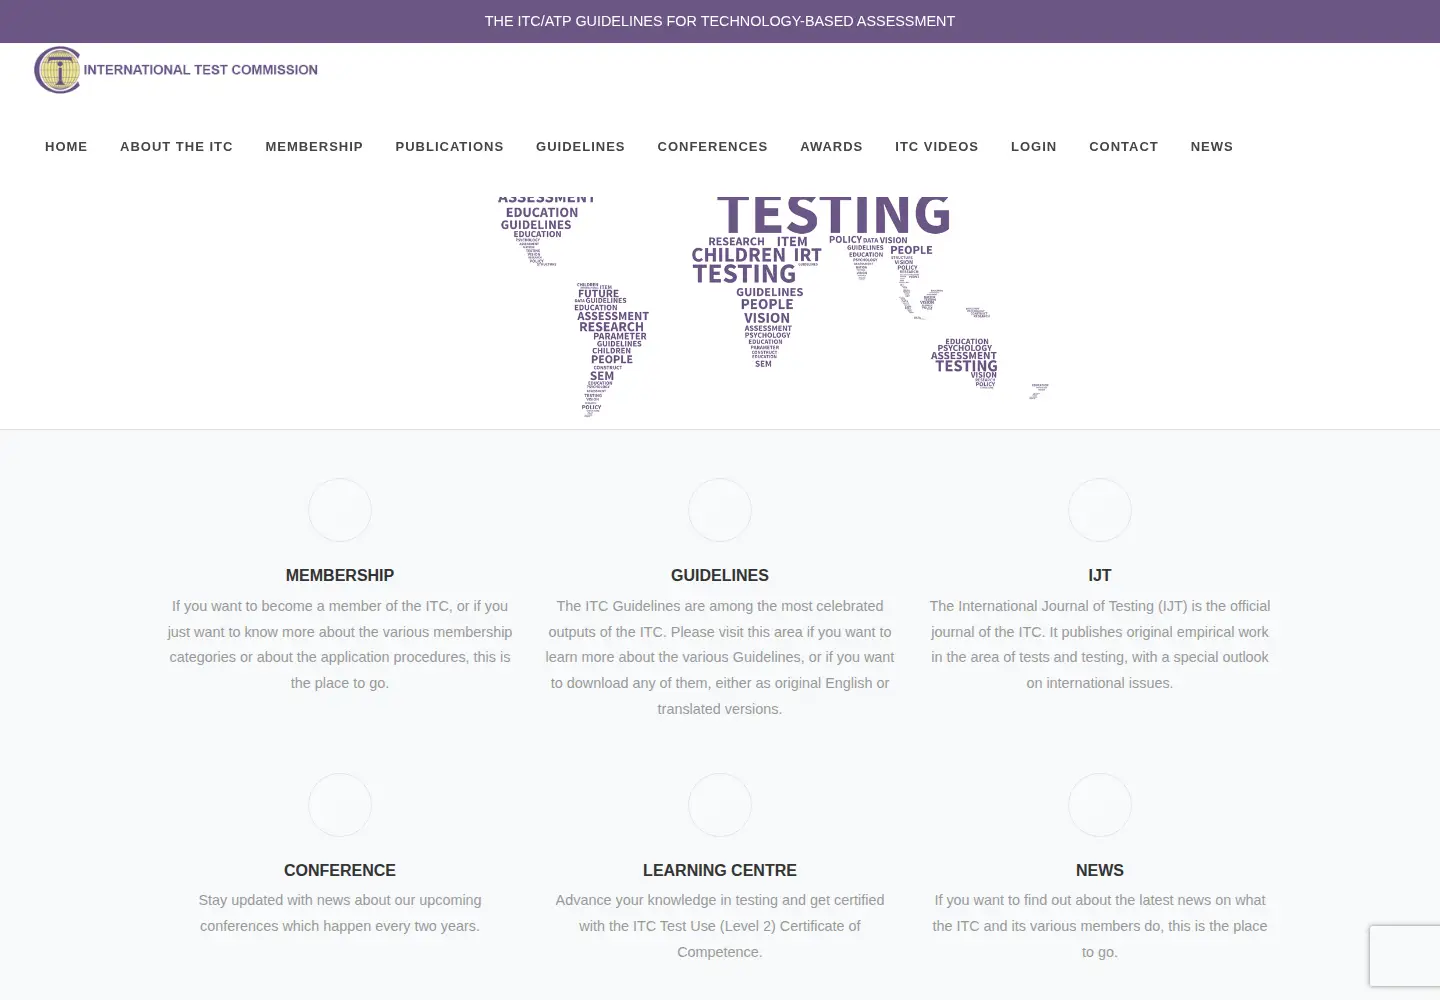Screen dimensions: 1440x1000
Task: Open the Home menu item
Action: [66, 146]
